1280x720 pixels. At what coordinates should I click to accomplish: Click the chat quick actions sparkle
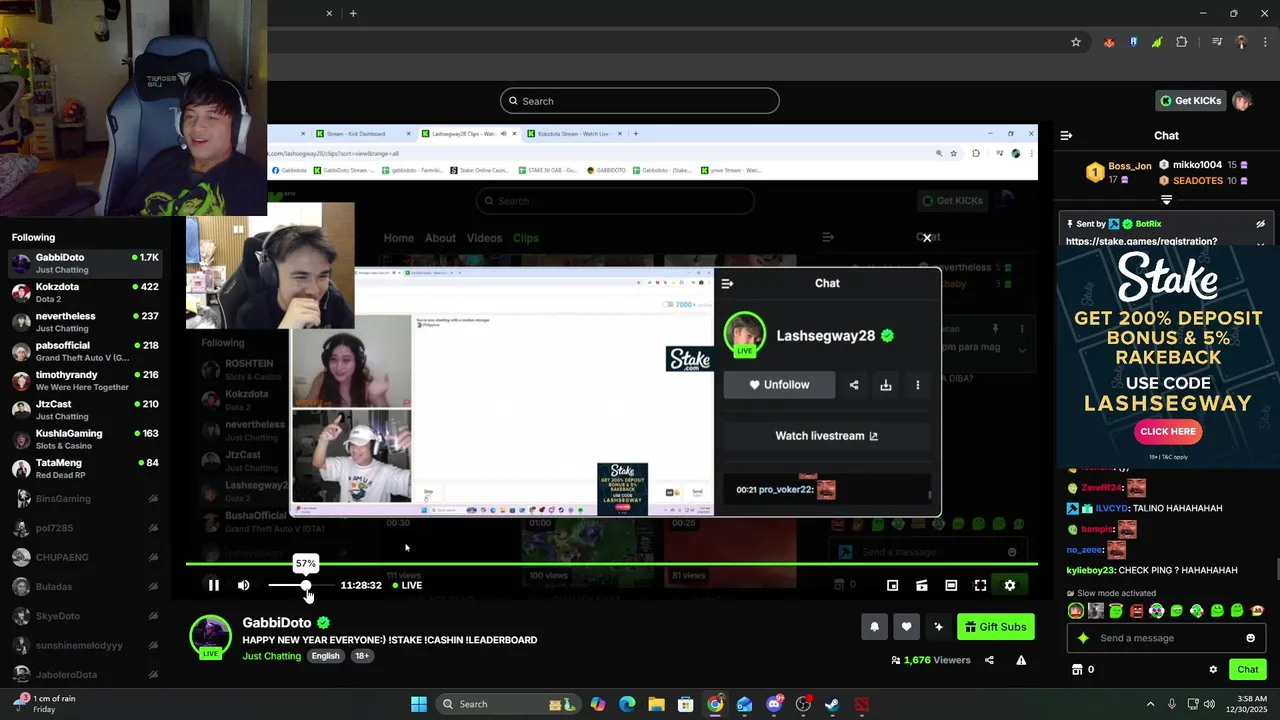1083,638
